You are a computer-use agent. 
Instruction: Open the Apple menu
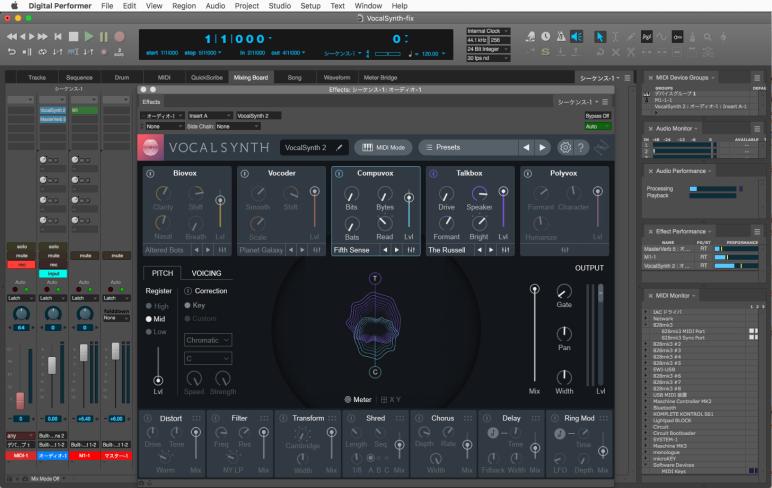point(14,6)
